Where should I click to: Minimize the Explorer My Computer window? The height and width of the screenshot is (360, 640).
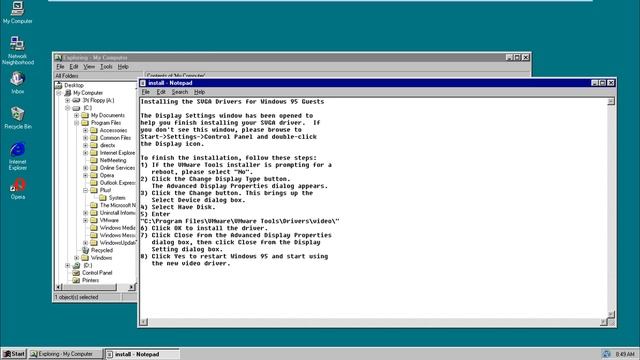[509, 58]
